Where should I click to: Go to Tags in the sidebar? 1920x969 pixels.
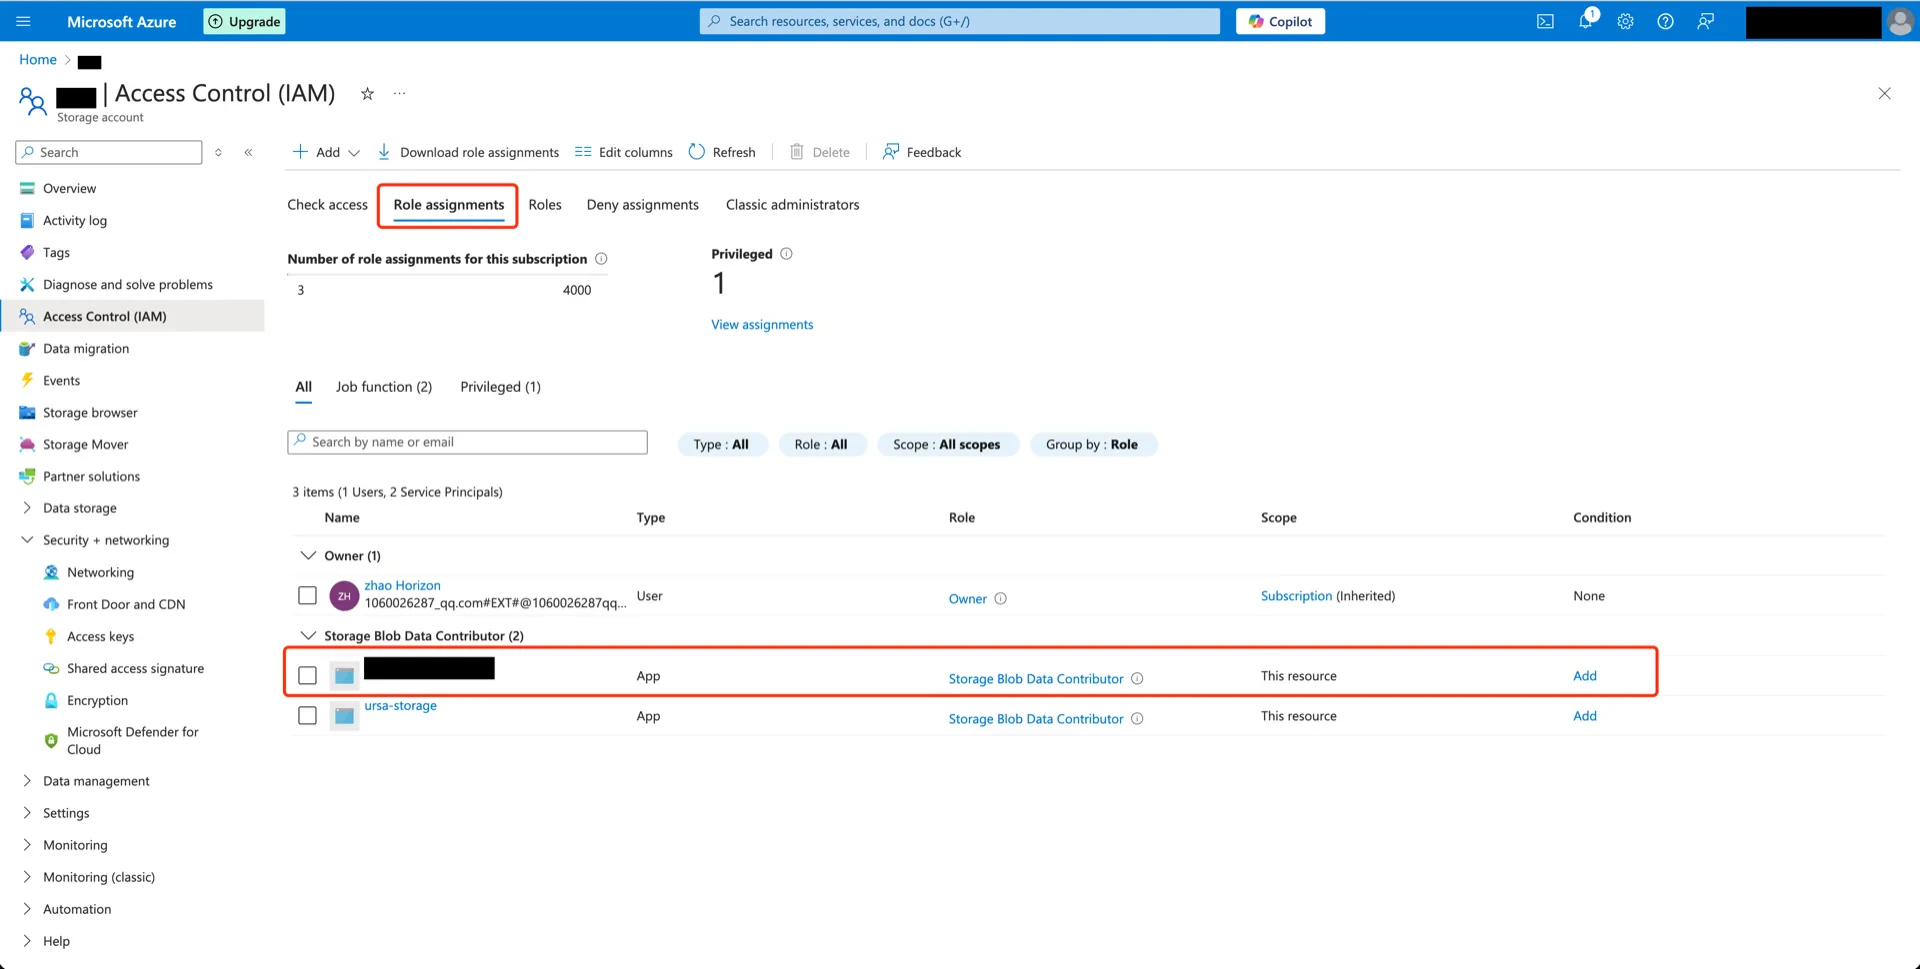click(56, 252)
